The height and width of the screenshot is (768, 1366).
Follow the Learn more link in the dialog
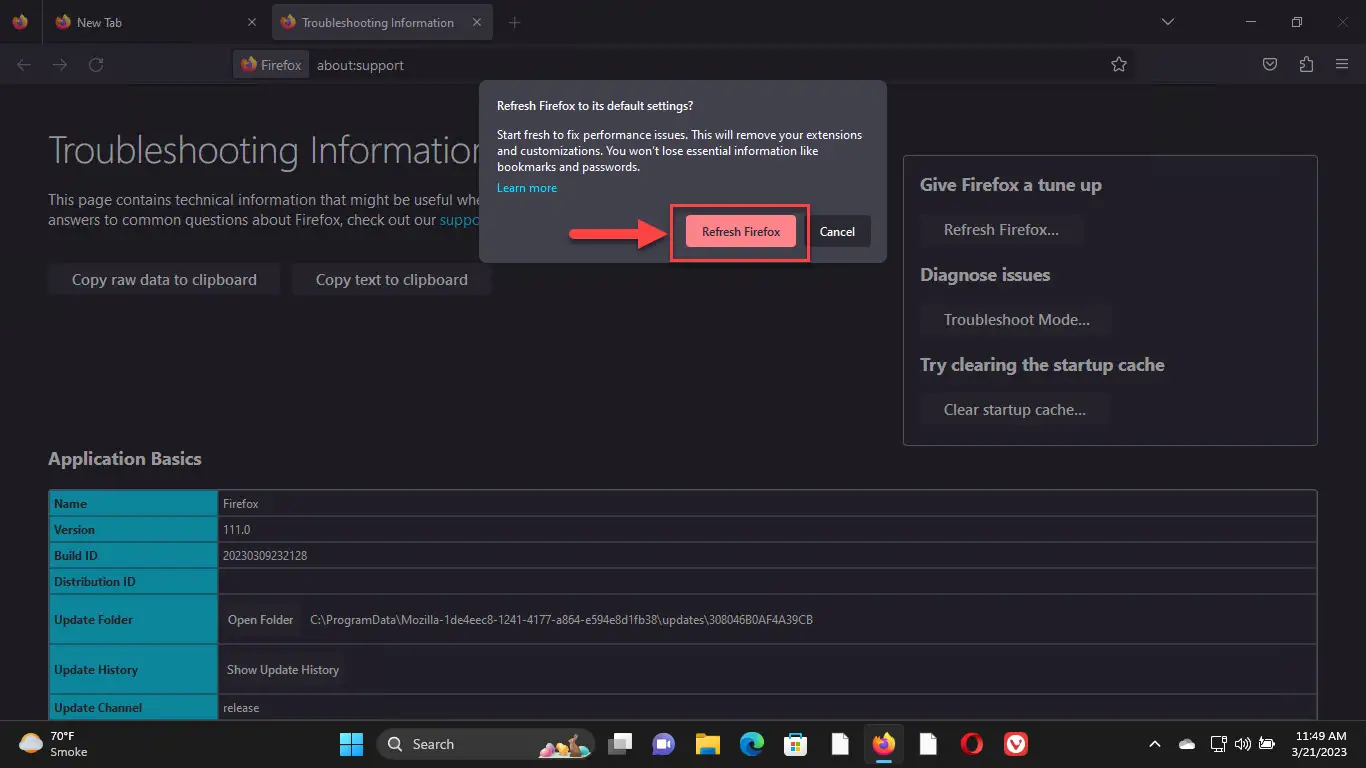pyautogui.click(x=527, y=188)
